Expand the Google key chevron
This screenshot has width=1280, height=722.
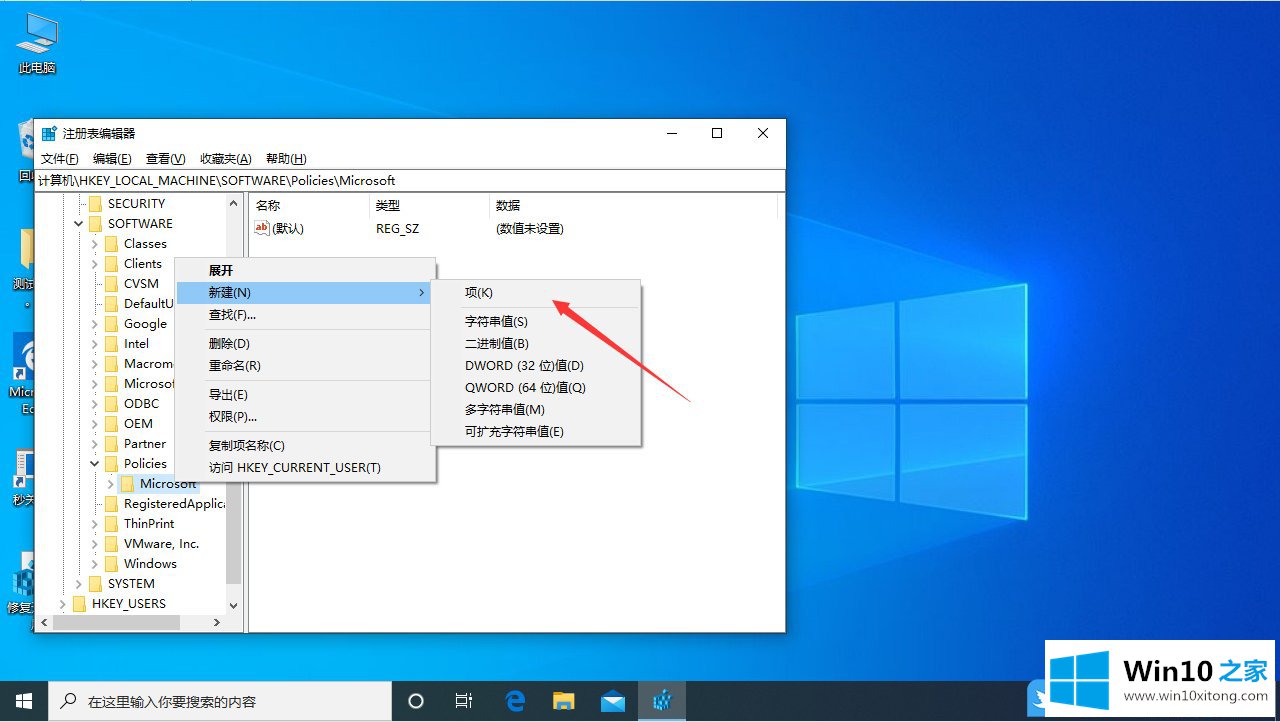click(x=95, y=324)
